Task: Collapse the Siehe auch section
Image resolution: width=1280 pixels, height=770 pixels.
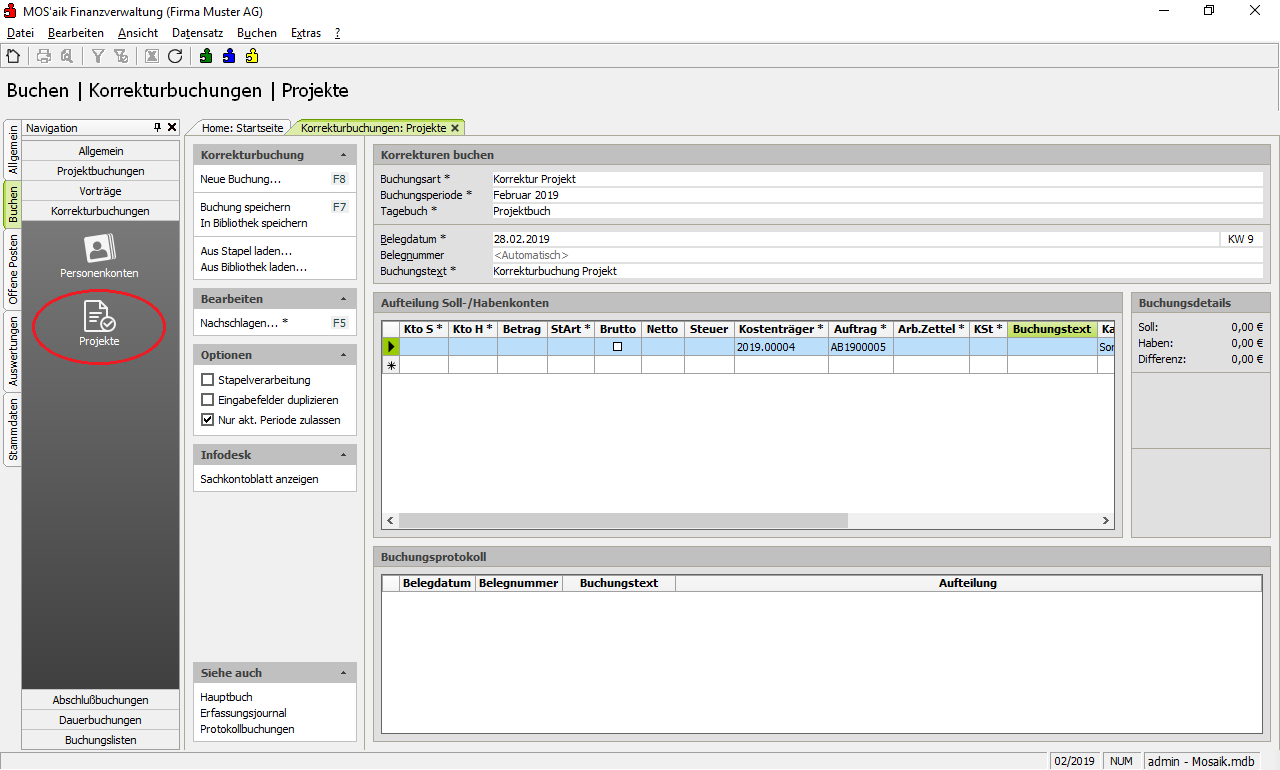Action: pyautogui.click(x=344, y=673)
